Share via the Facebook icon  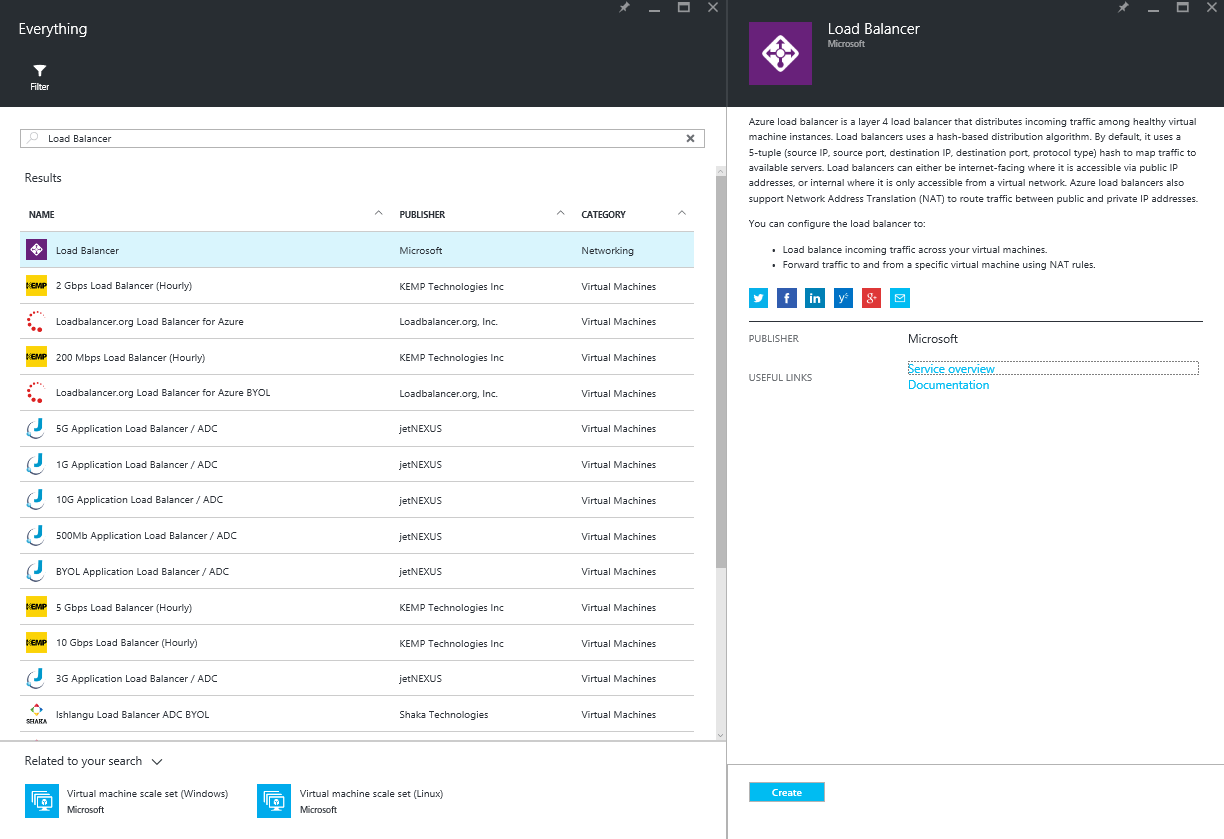(787, 298)
